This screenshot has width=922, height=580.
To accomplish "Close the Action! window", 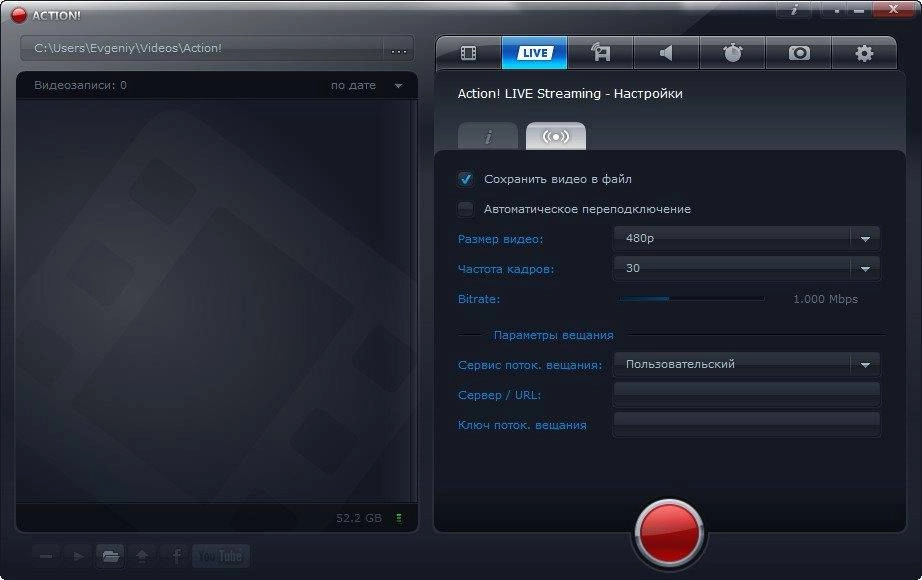I will [x=893, y=9].
